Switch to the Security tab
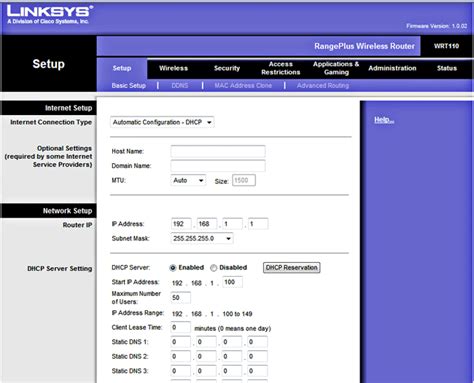Image resolution: width=474 pixels, height=383 pixels. pyautogui.click(x=227, y=68)
